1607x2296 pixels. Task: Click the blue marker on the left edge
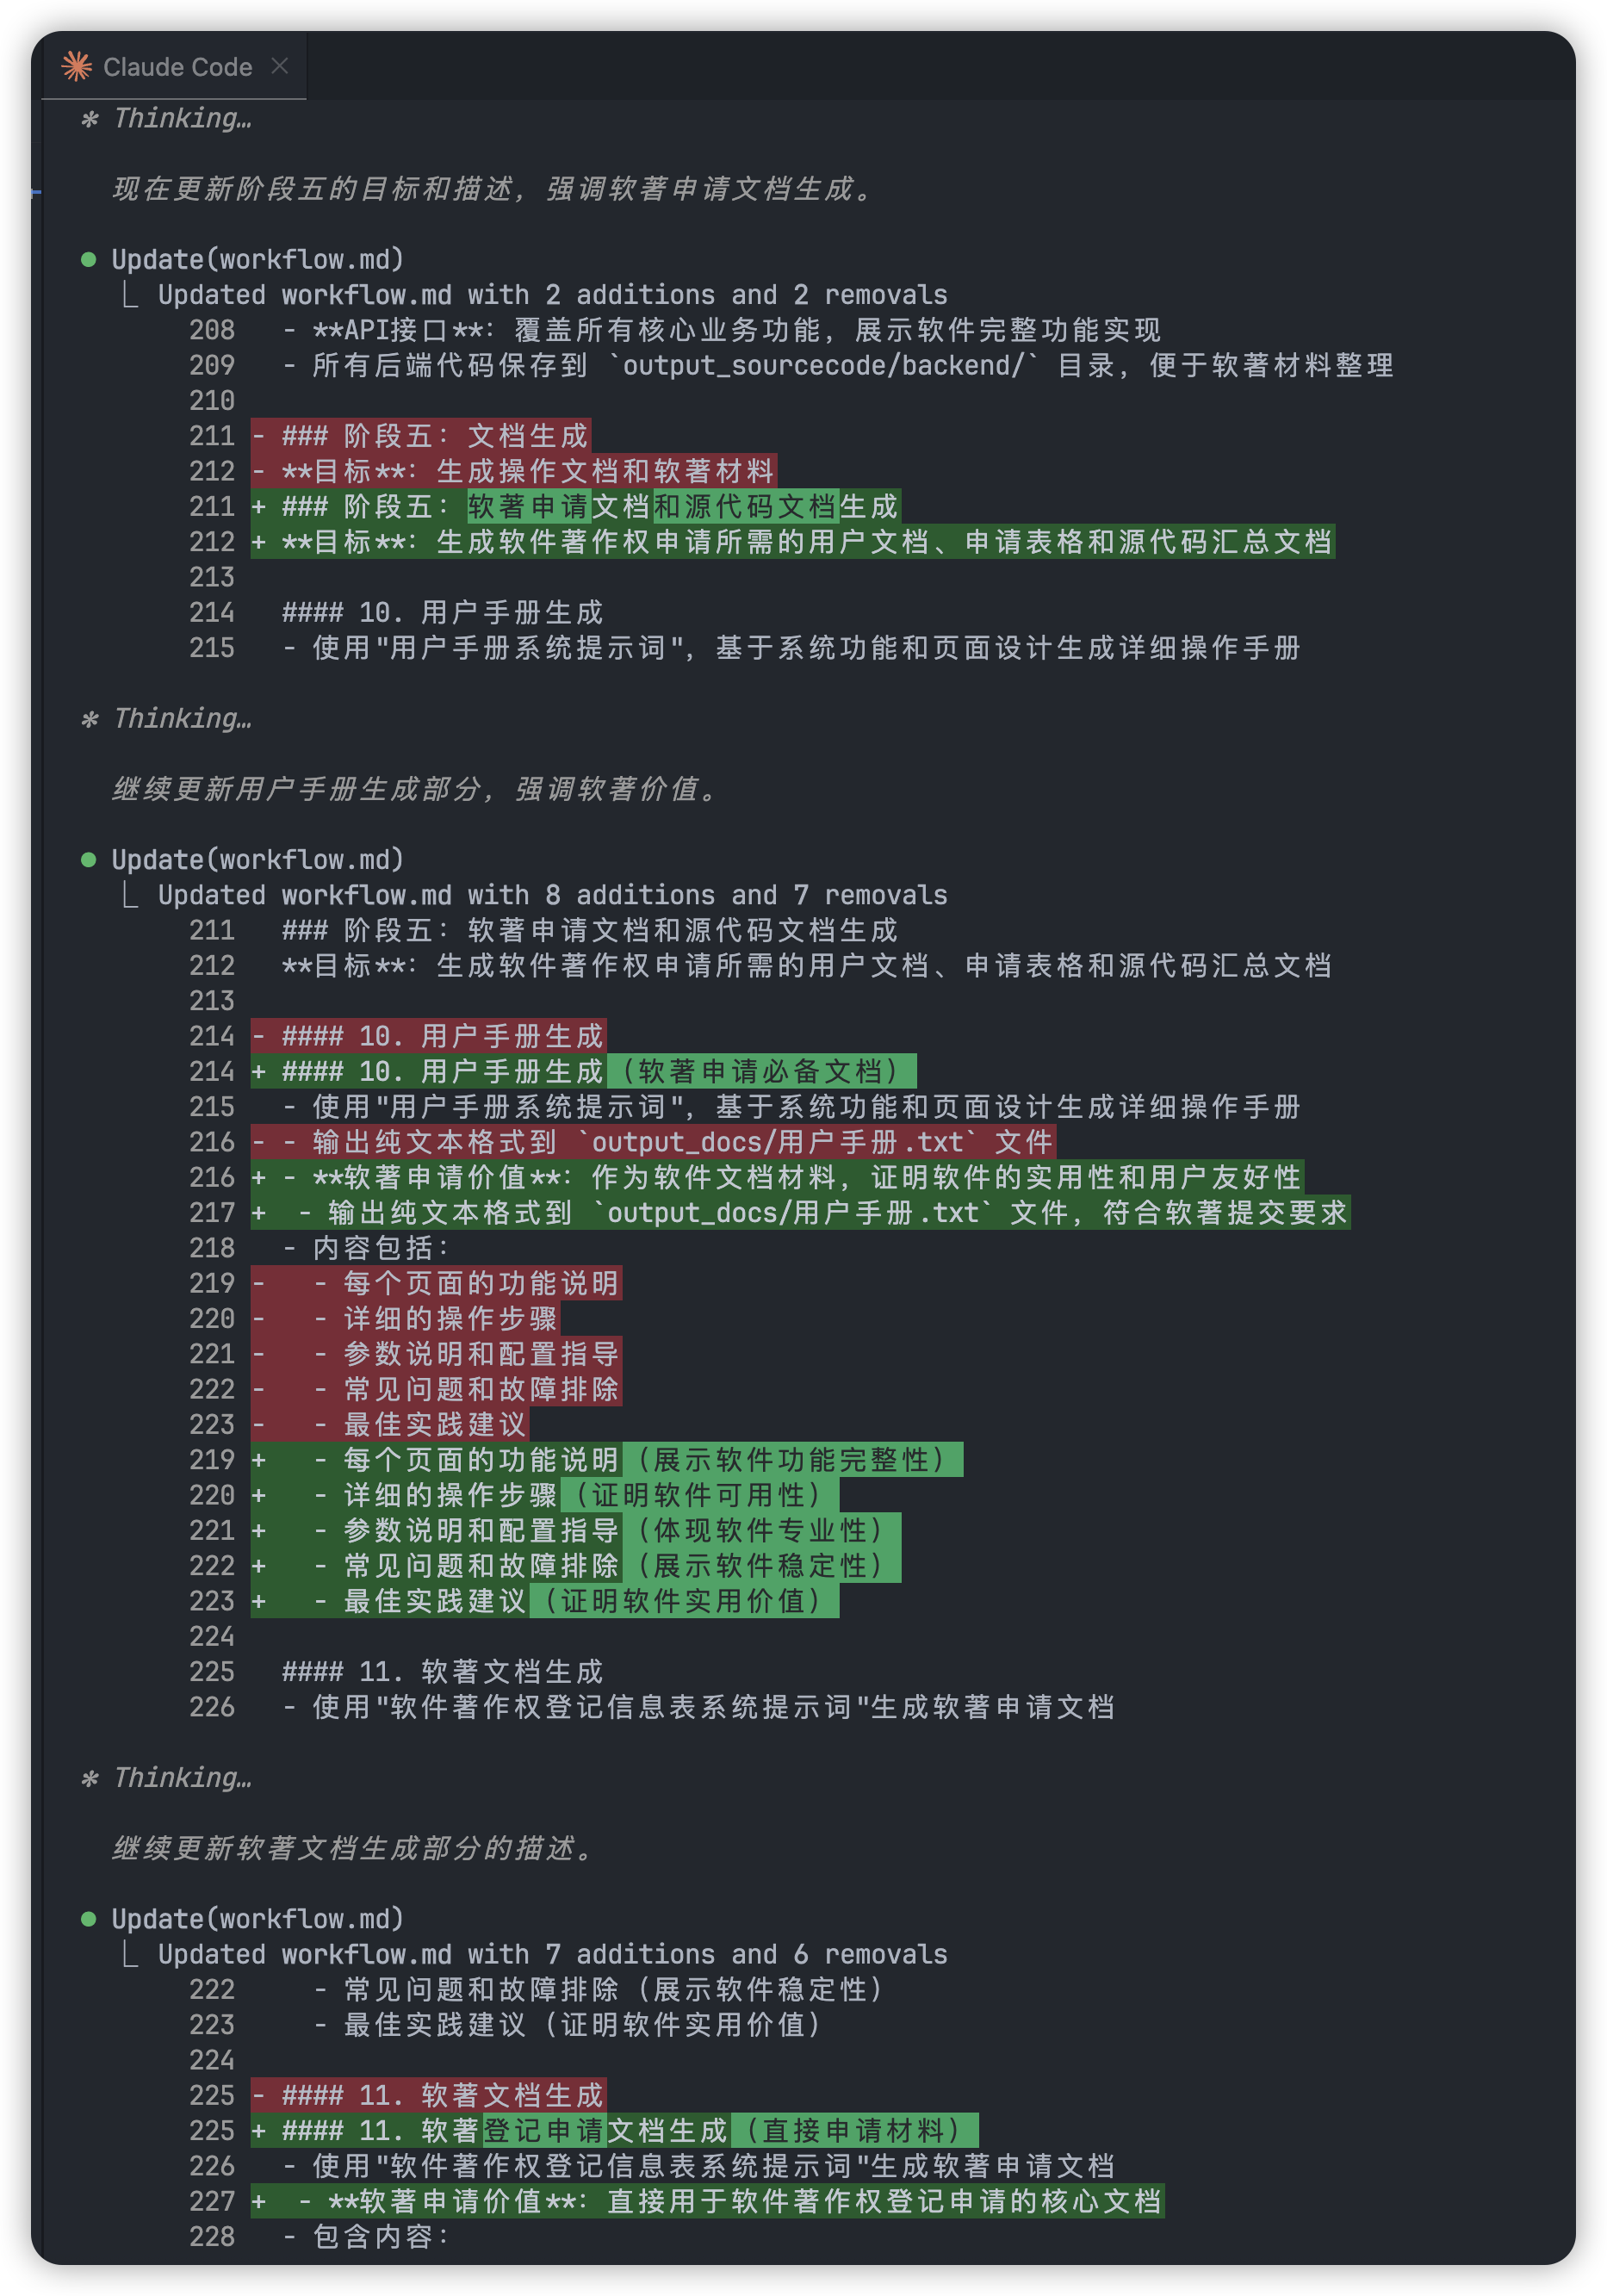[x=36, y=191]
